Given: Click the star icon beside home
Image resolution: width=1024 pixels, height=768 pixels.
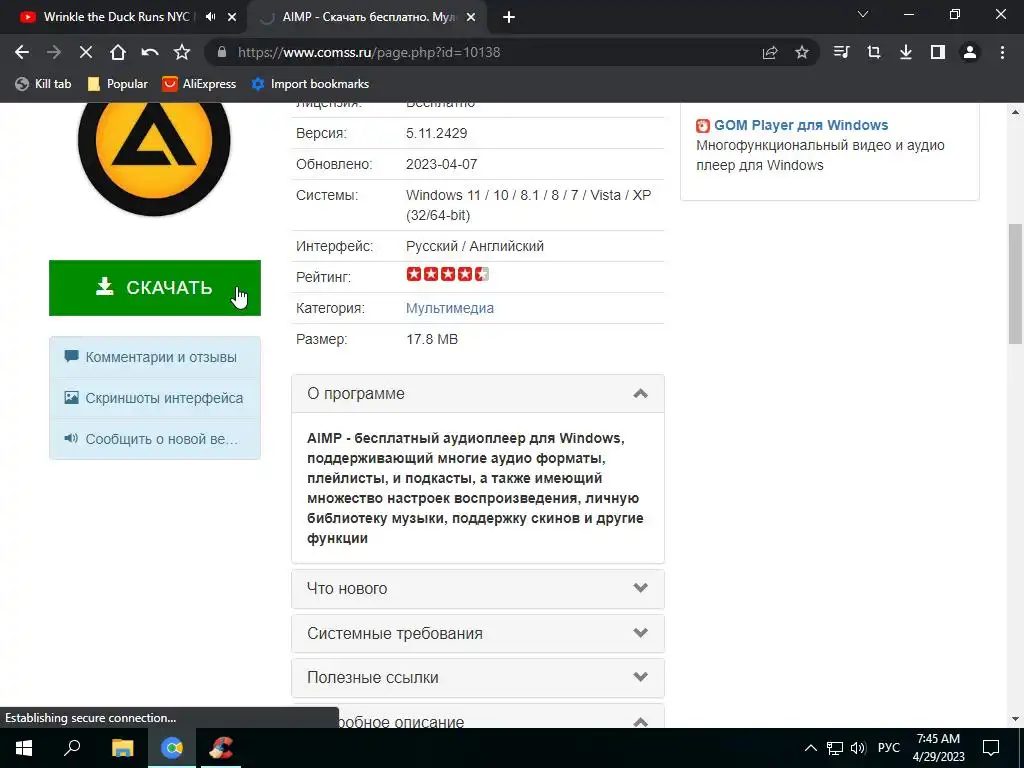Looking at the screenshot, I should [182, 52].
